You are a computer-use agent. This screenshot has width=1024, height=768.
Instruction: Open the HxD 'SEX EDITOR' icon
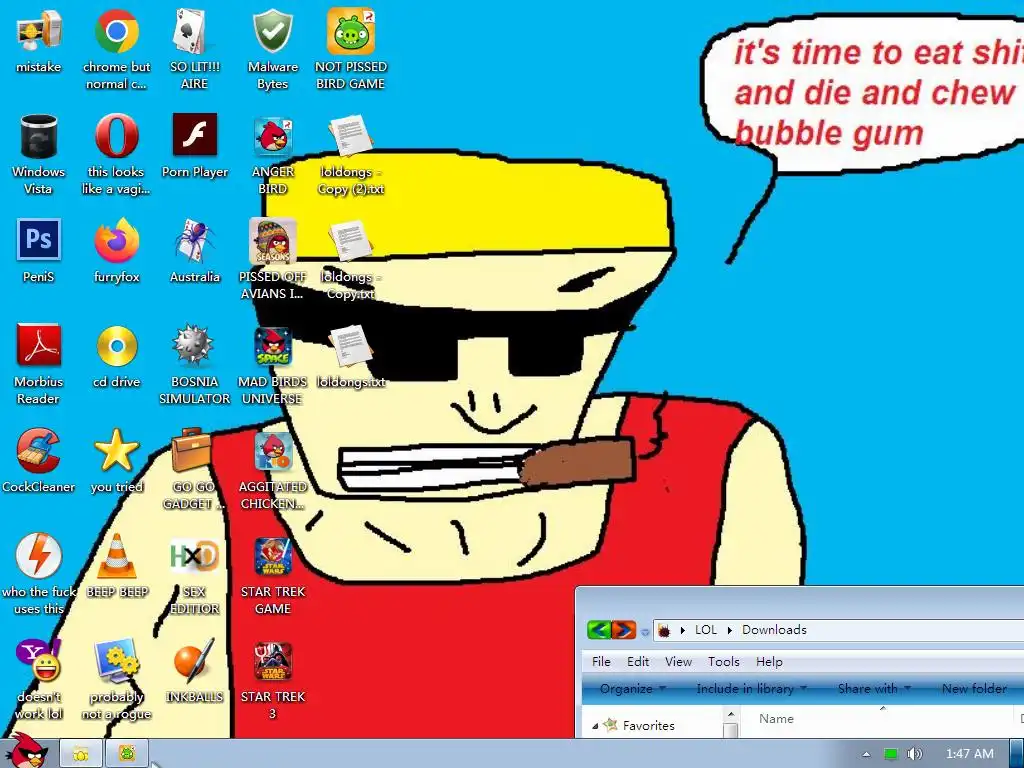(x=194, y=556)
